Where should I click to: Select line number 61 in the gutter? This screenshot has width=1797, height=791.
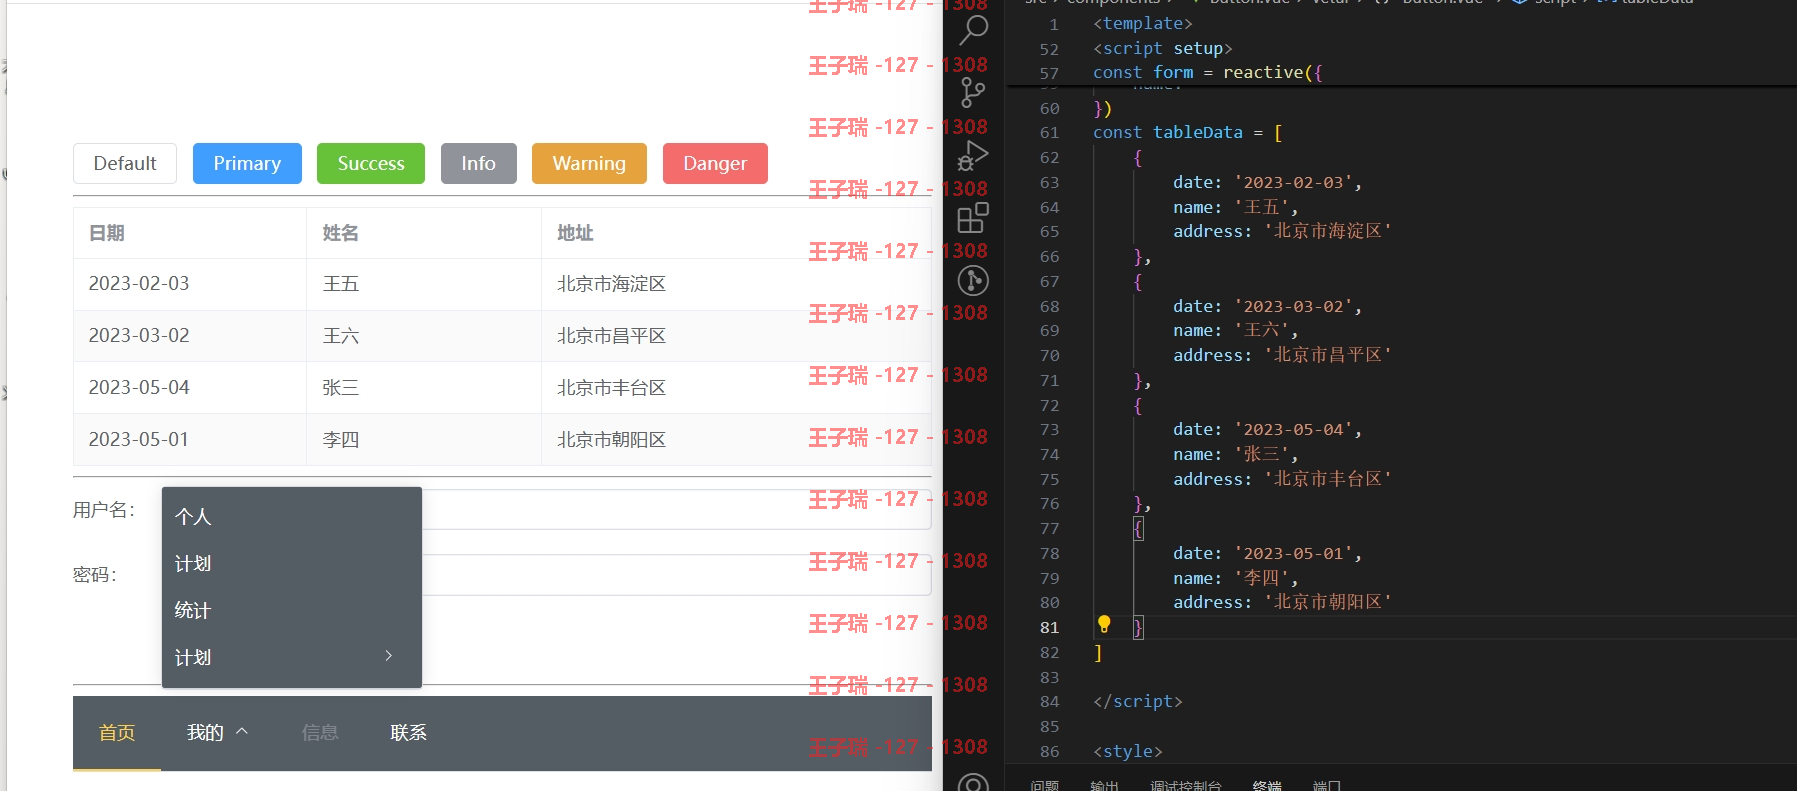click(1049, 132)
